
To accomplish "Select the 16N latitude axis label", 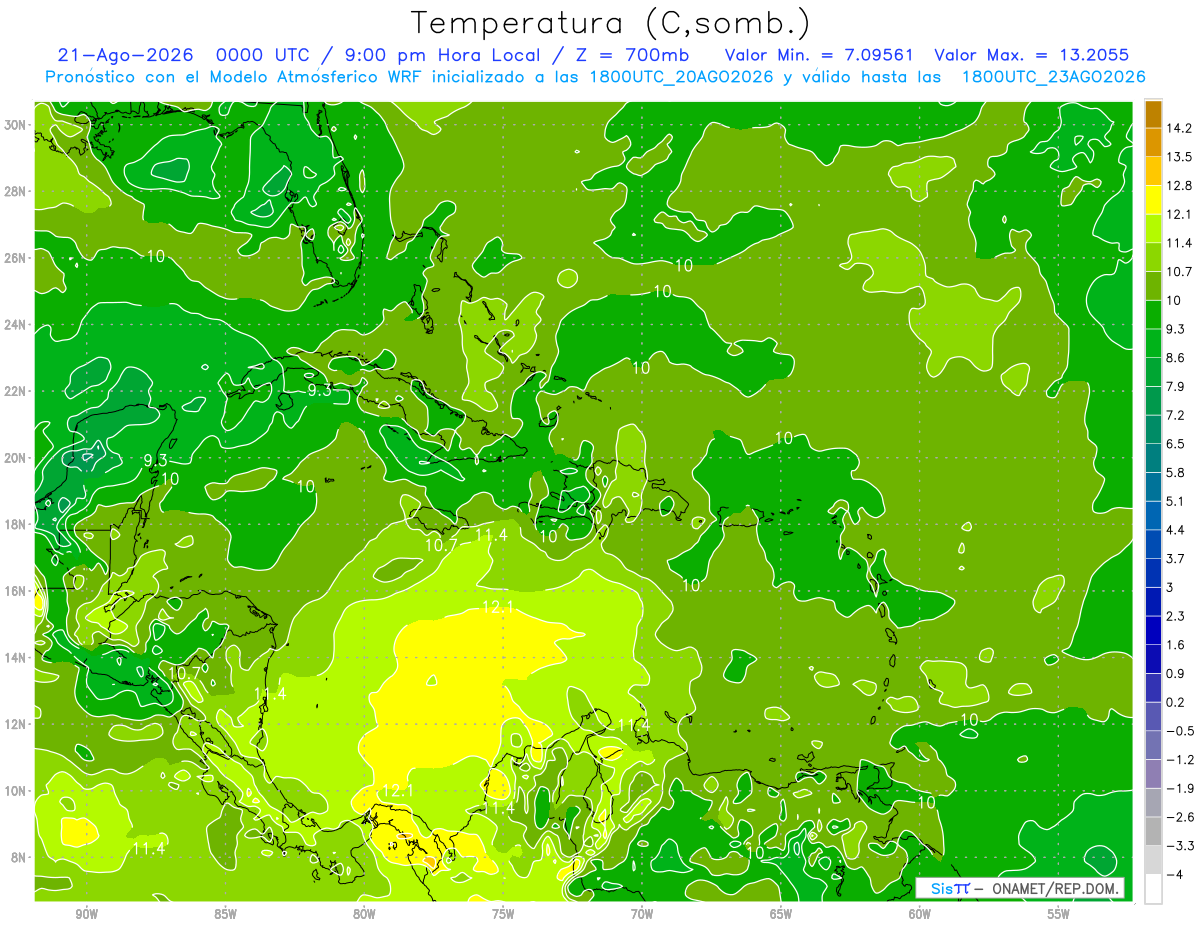I will pyautogui.click(x=16, y=591).
